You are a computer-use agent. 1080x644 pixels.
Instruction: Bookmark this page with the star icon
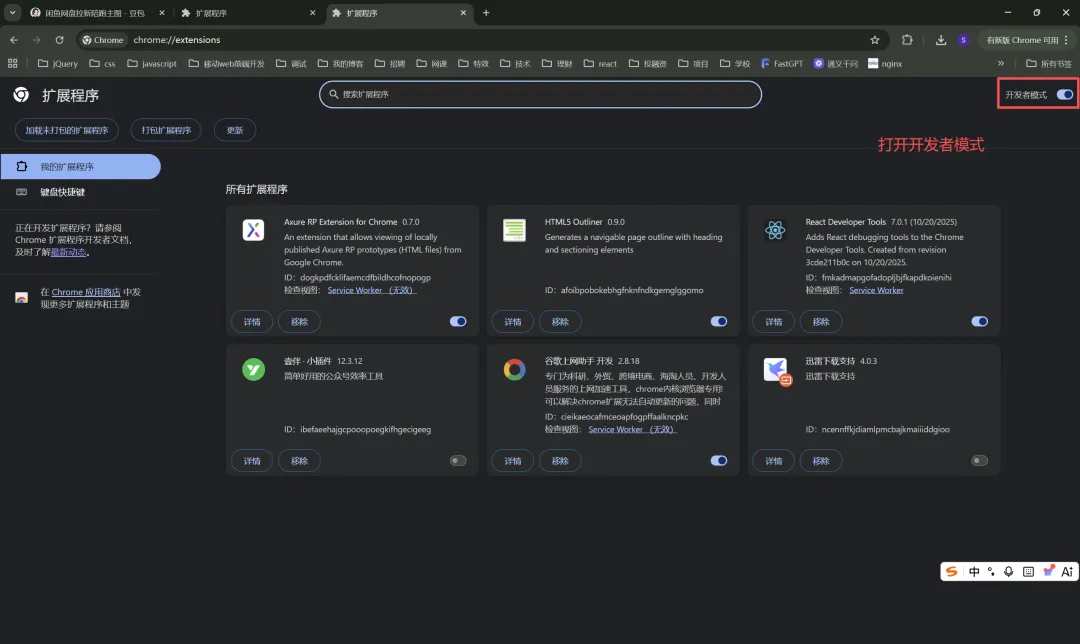coord(875,40)
